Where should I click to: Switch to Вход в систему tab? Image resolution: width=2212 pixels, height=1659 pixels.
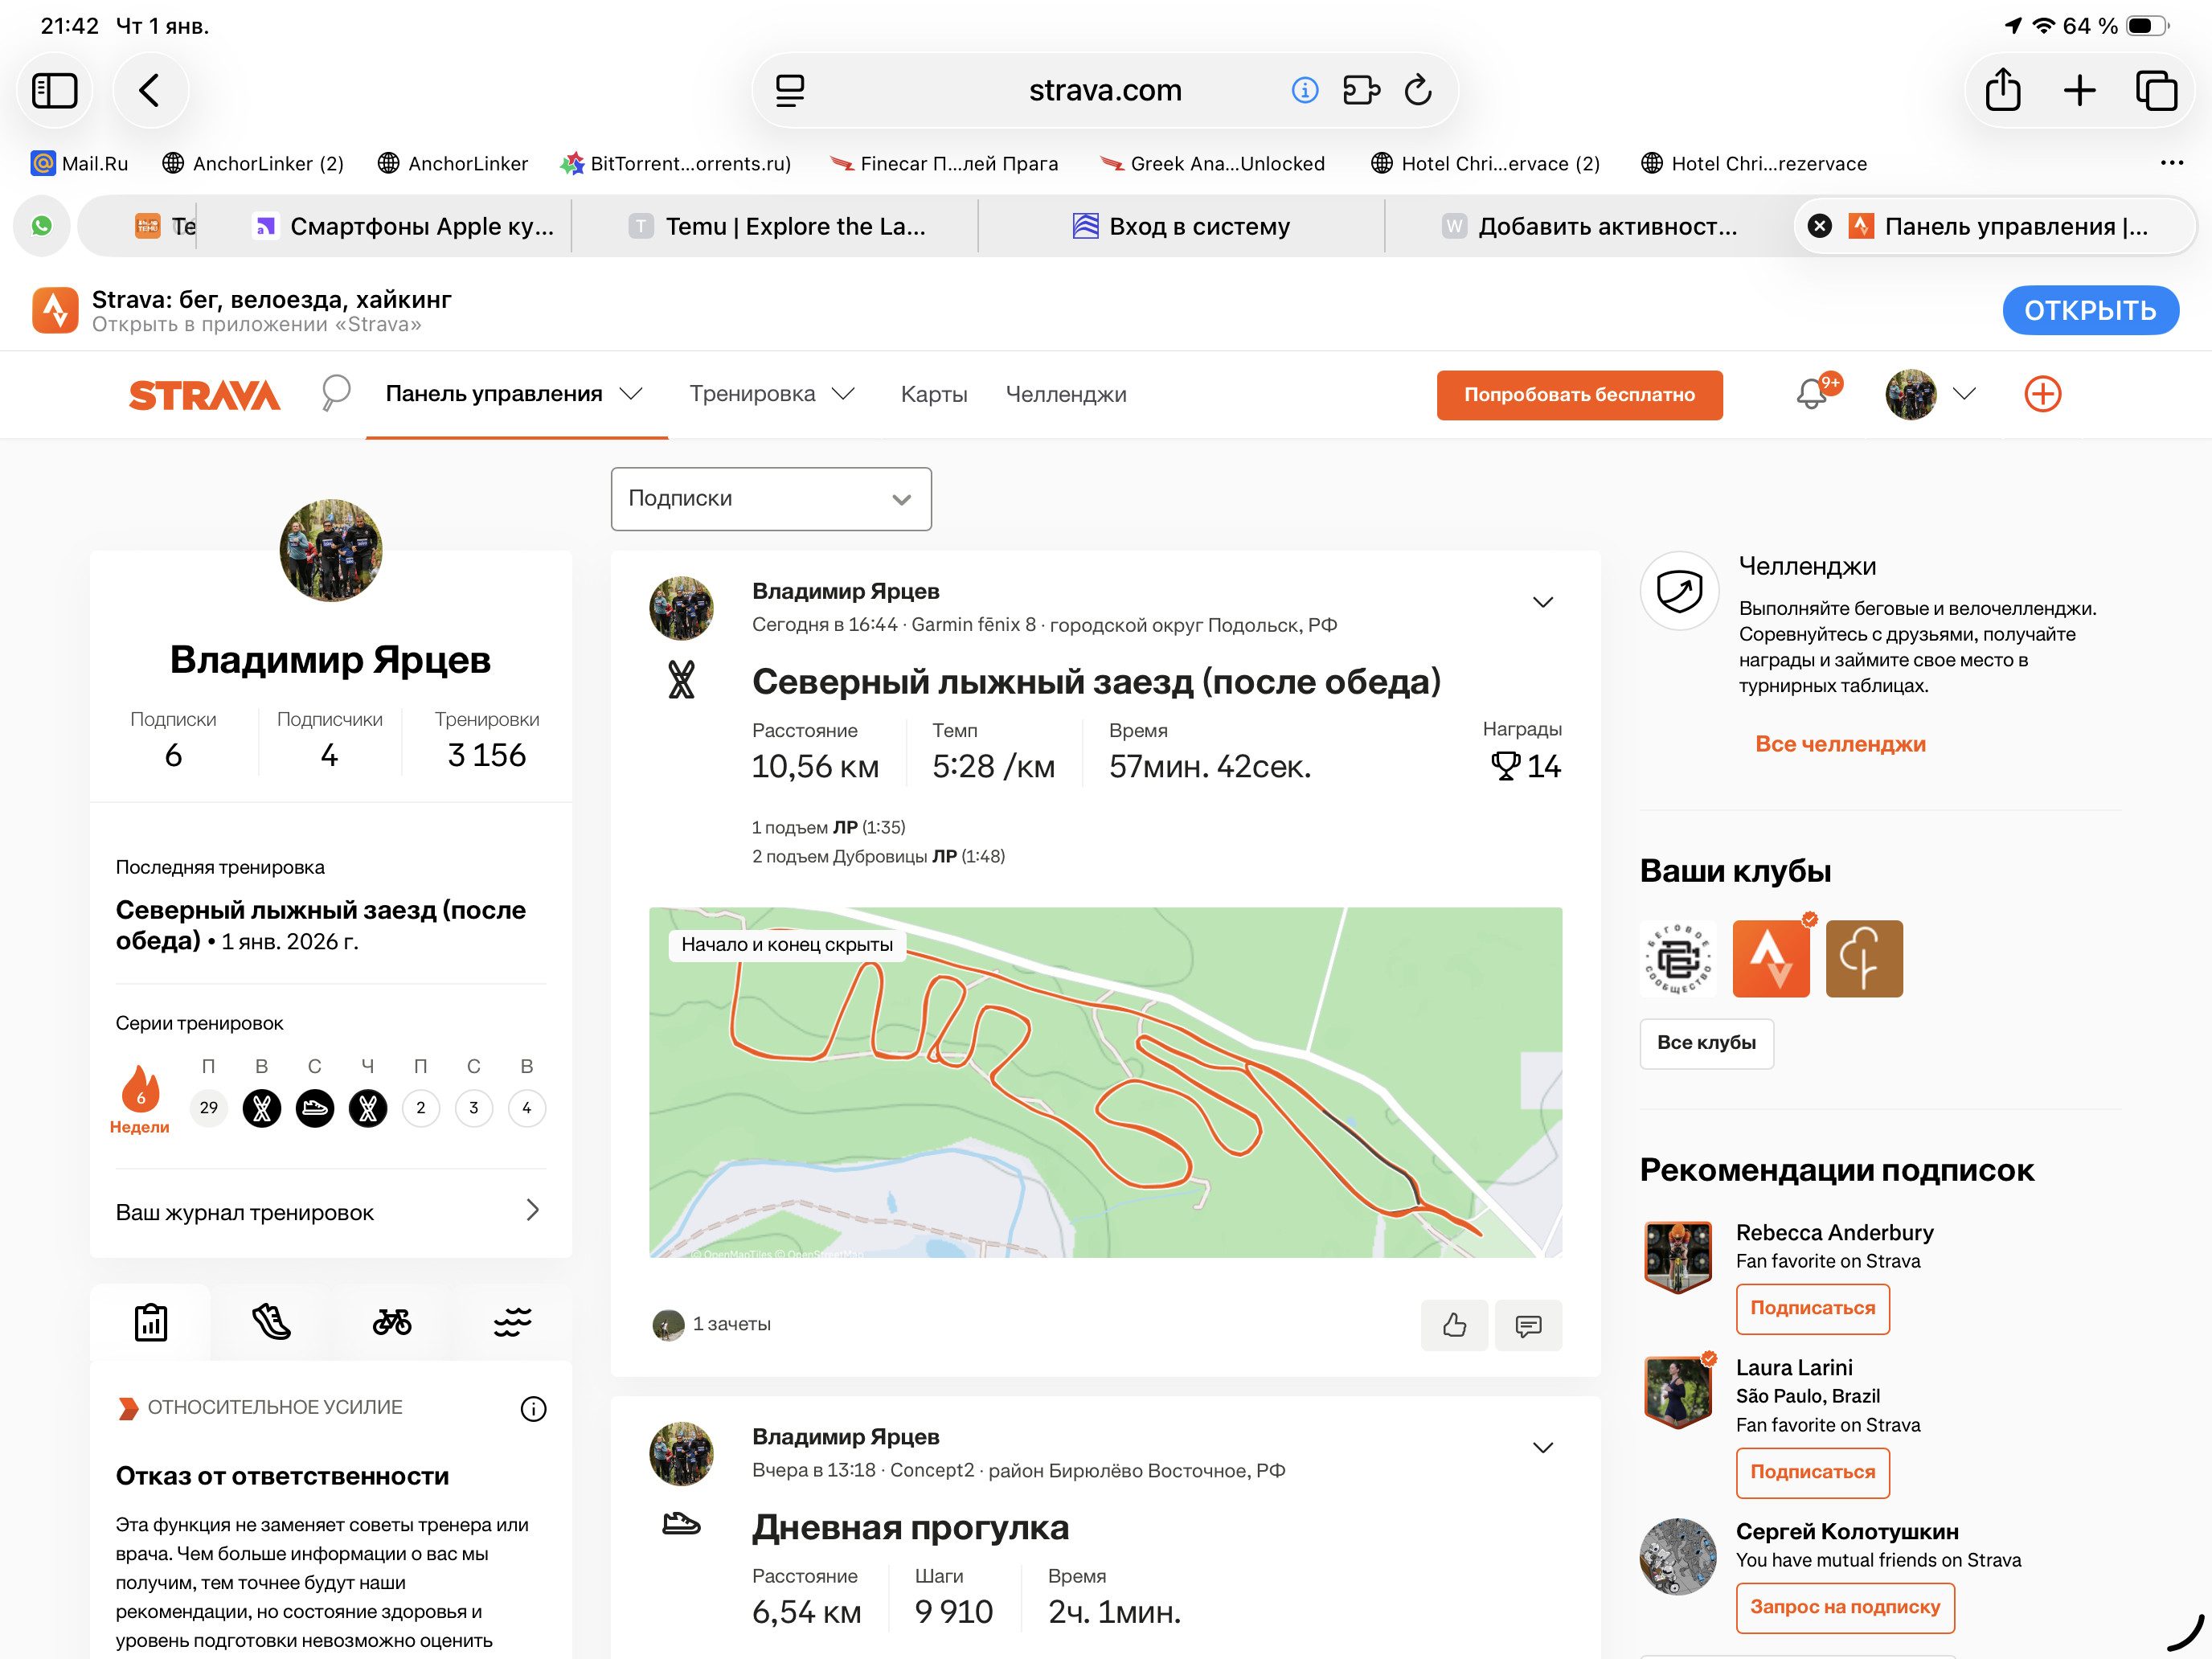pos(1181,226)
